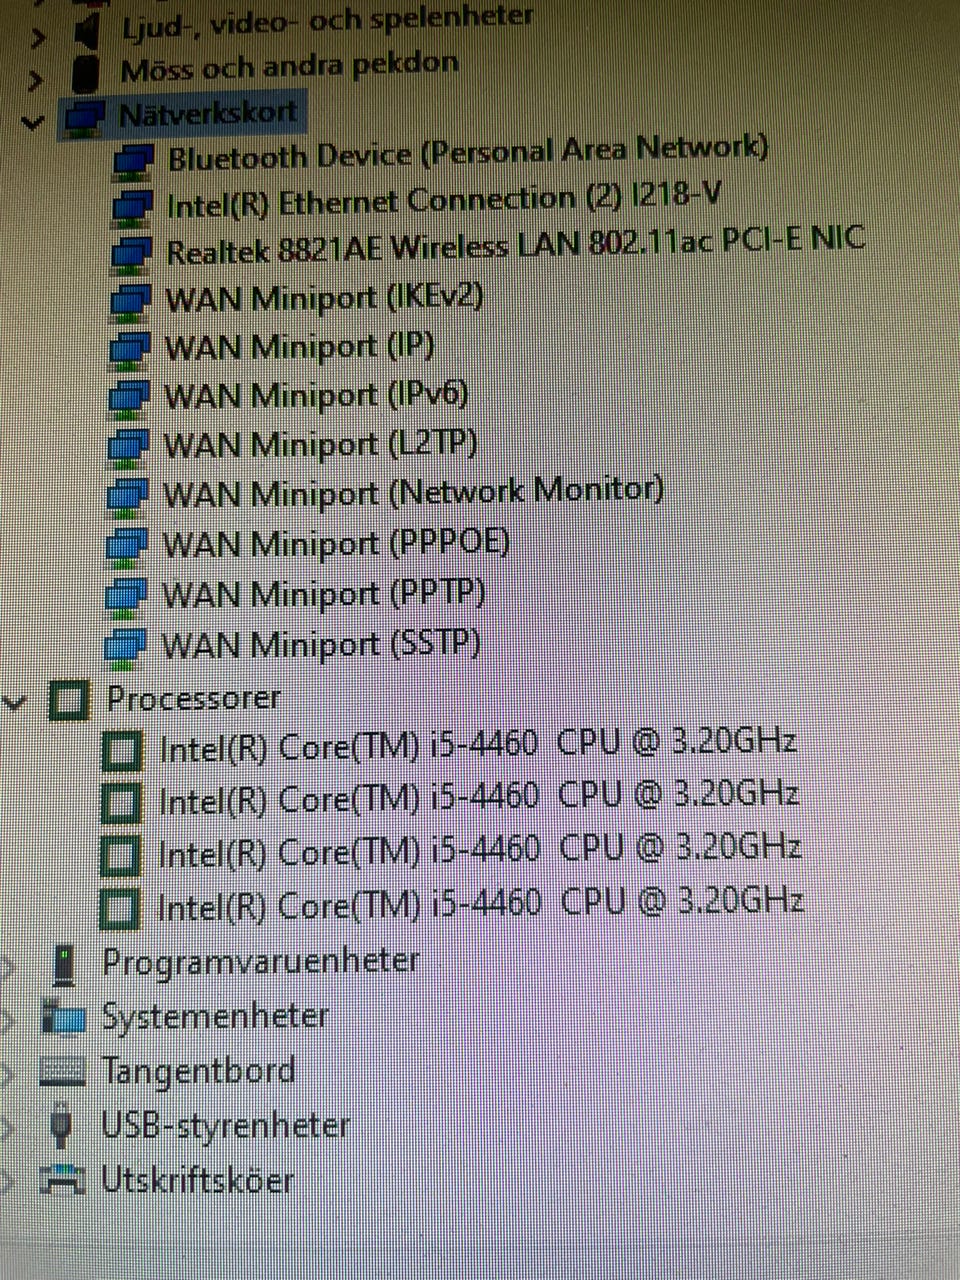
Task: Select the Systemenheter category label
Action: (215, 1017)
